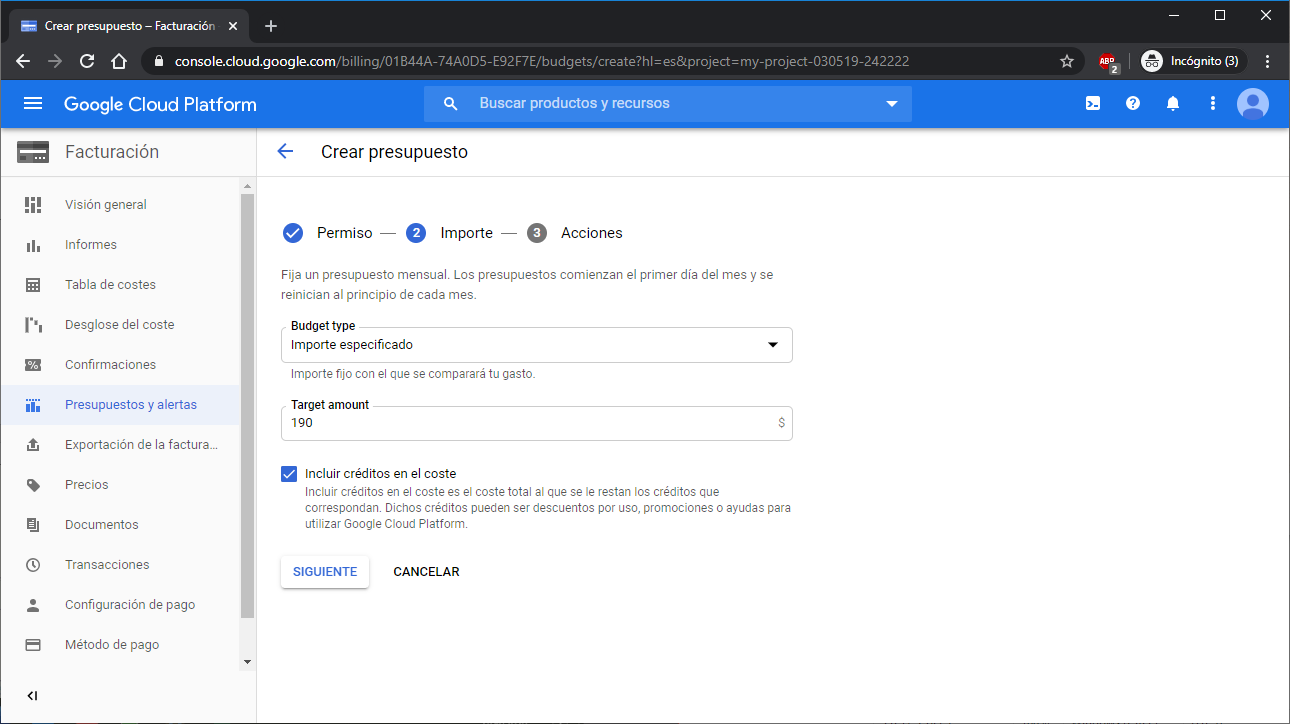The image size is (1290, 724).
Task: Open the help question mark icon
Action: click(x=1133, y=103)
